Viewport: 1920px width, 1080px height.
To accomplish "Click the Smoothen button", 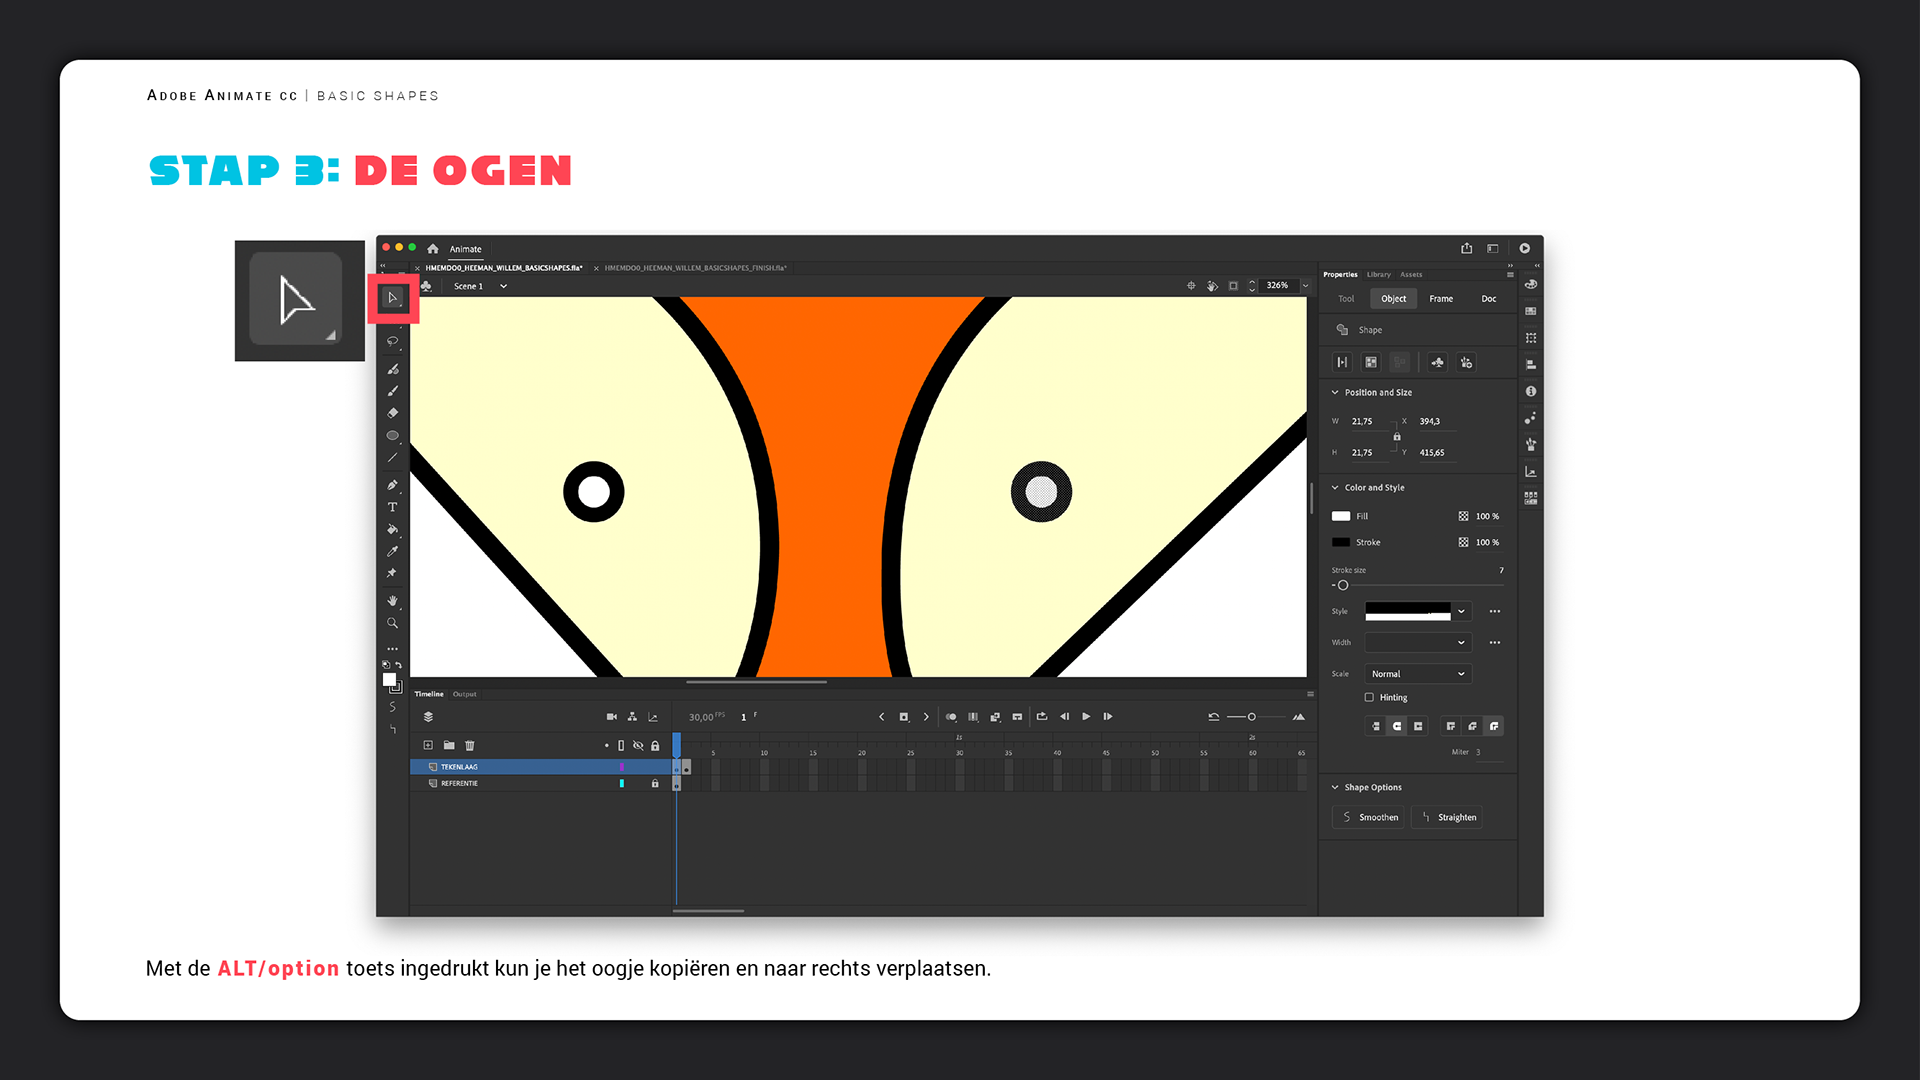I will 1368,817.
